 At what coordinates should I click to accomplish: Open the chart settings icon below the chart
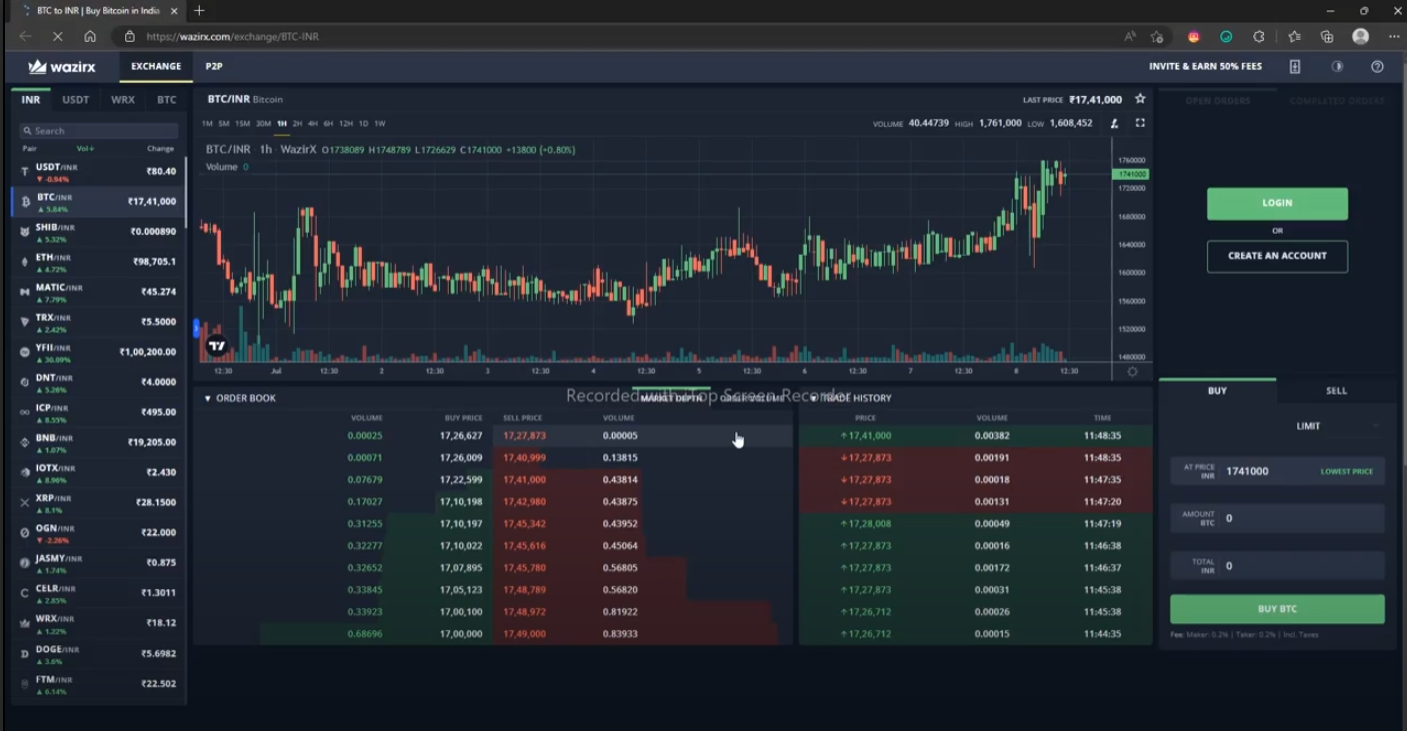[x=1131, y=370]
